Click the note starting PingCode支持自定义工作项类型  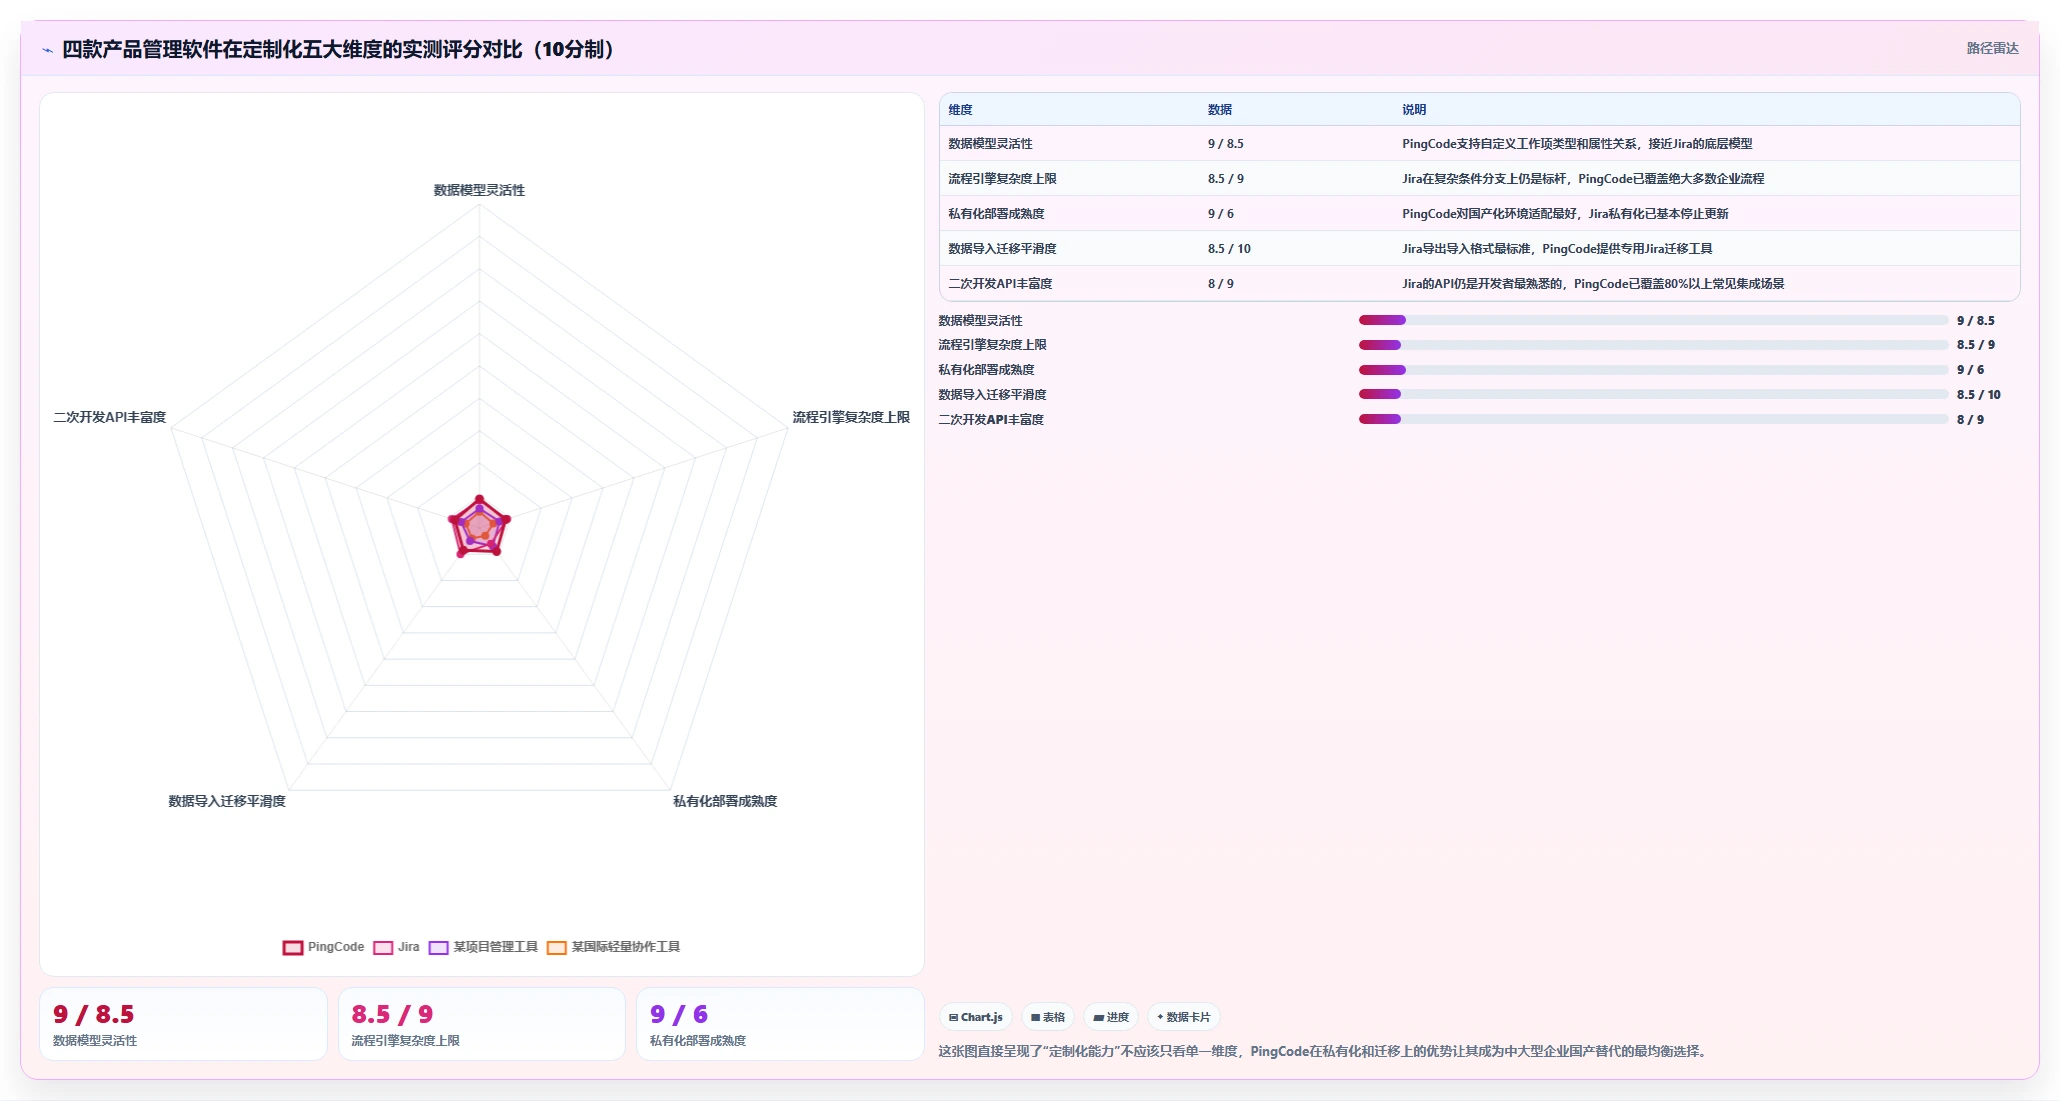click(x=1577, y=144)
